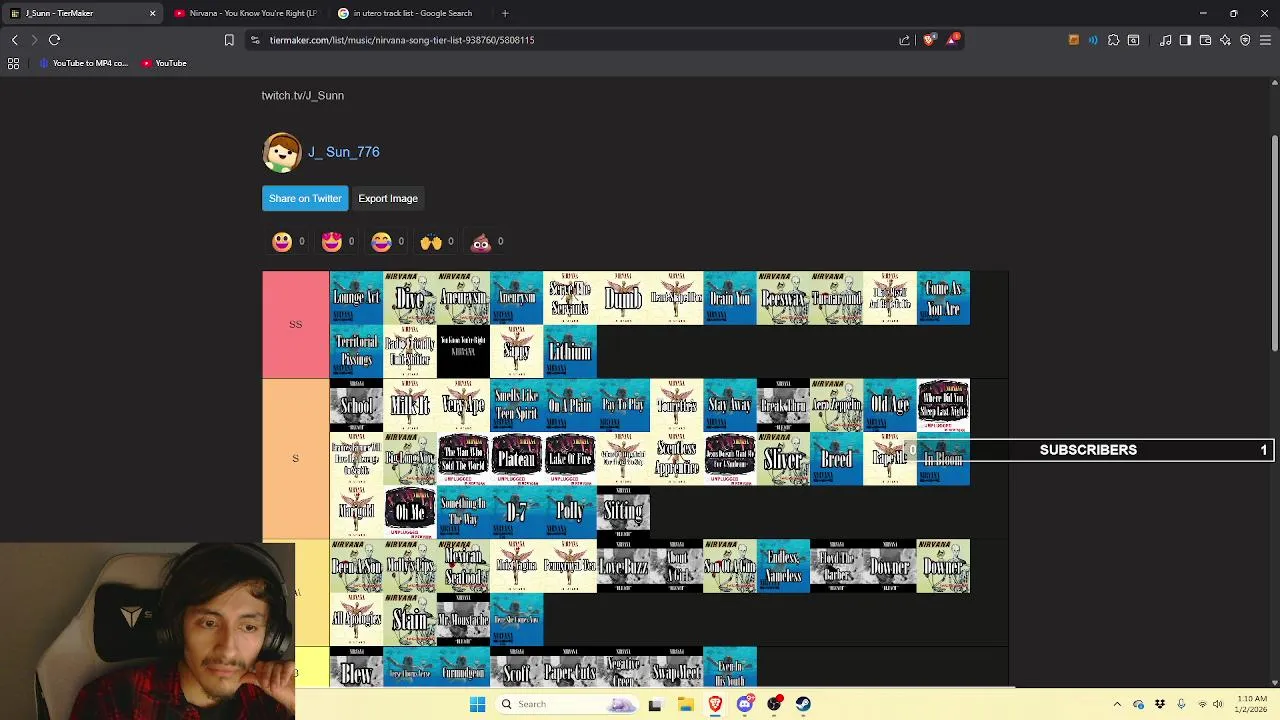The width and height of the screenshot is (1280, 720).
Task: Switch to the Nirvana YouTube tab
Action: click(247, 13)
